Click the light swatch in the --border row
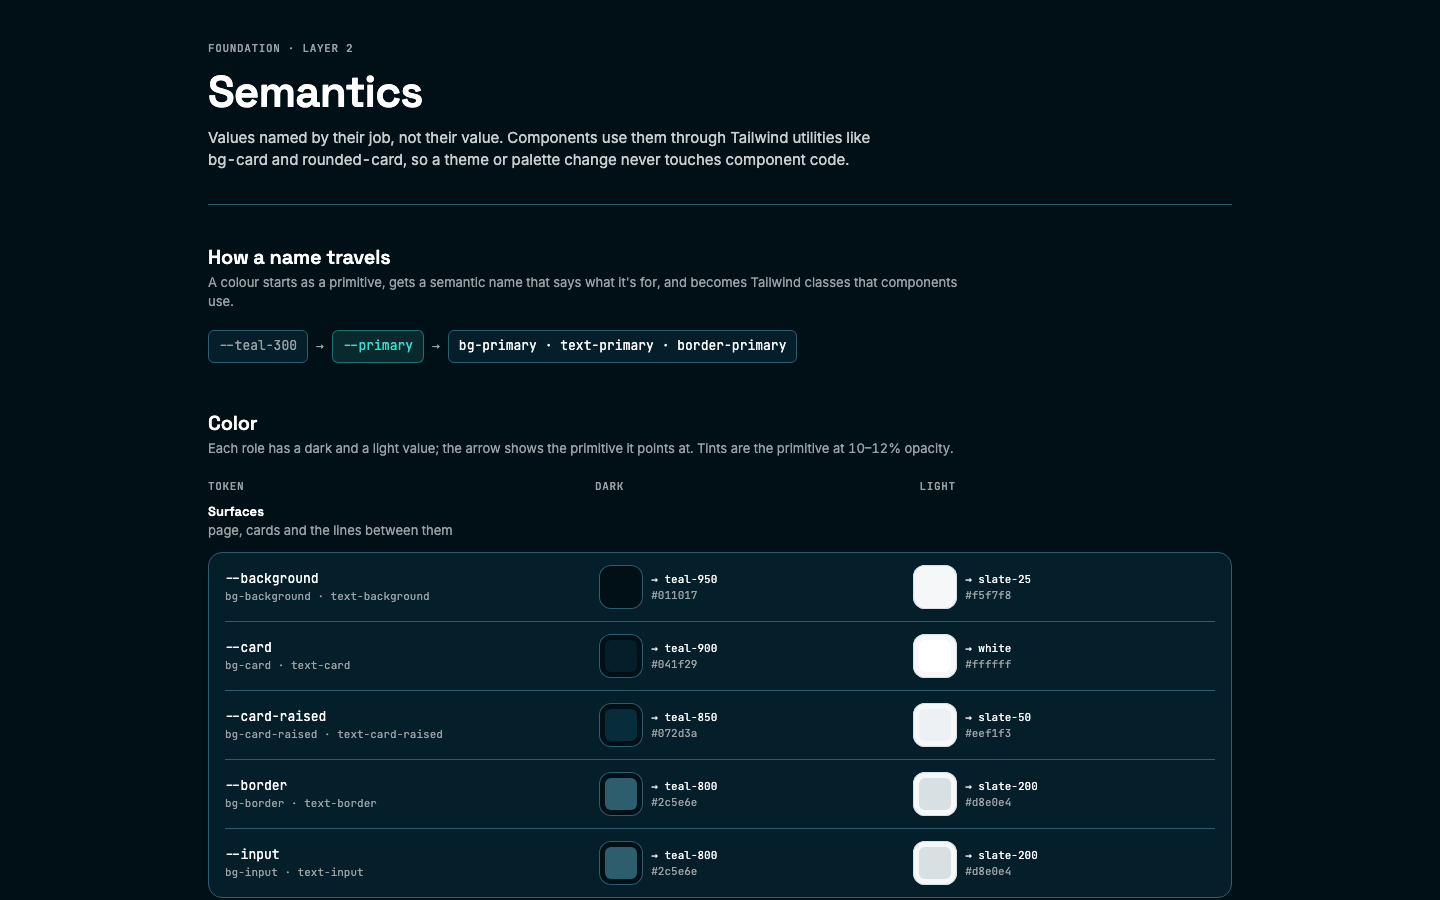 pyautogui.click(x=935, y=794)
